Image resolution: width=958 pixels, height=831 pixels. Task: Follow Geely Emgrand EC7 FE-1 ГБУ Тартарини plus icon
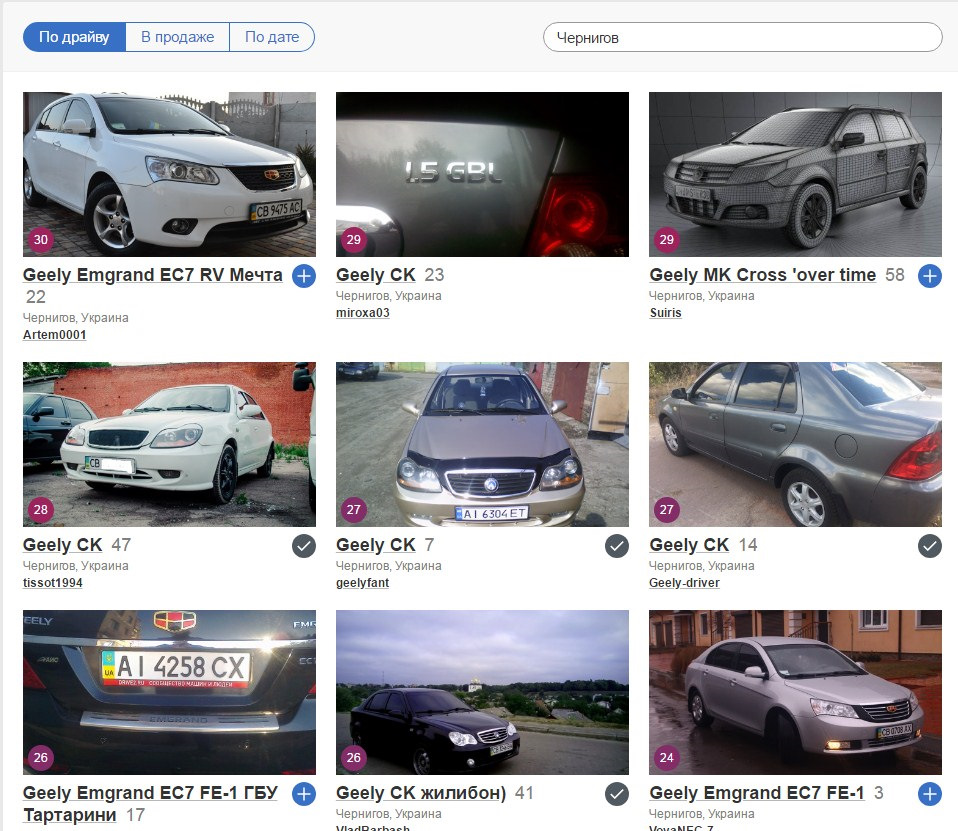pos(304,794)
